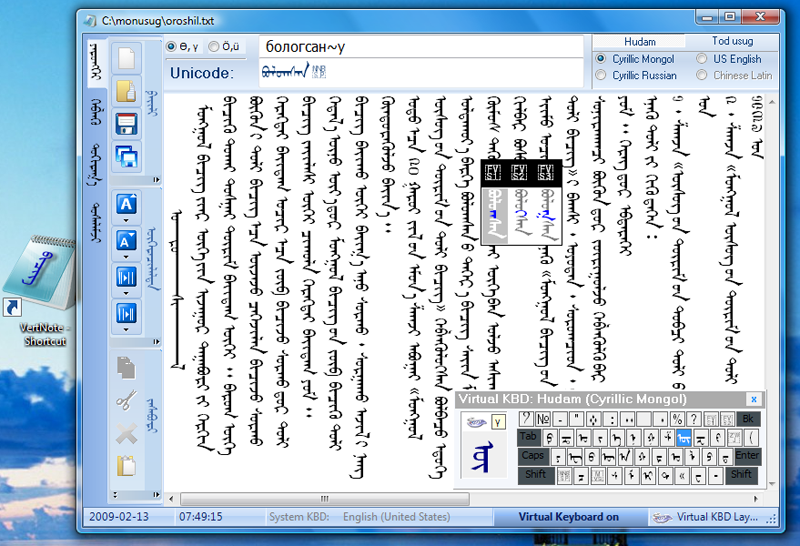Open dropdown arrow under lower column spacing icon

point(127,330)
